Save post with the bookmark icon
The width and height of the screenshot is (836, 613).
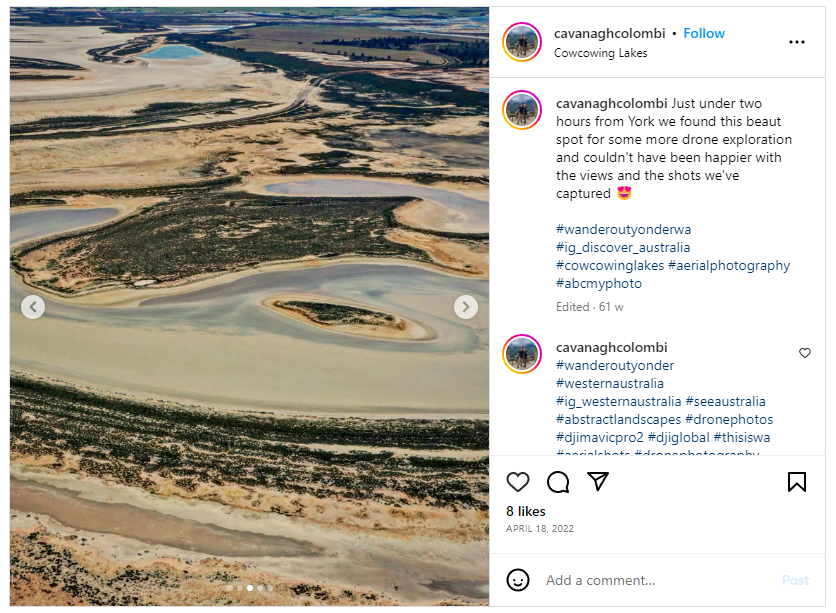(797, 482)
